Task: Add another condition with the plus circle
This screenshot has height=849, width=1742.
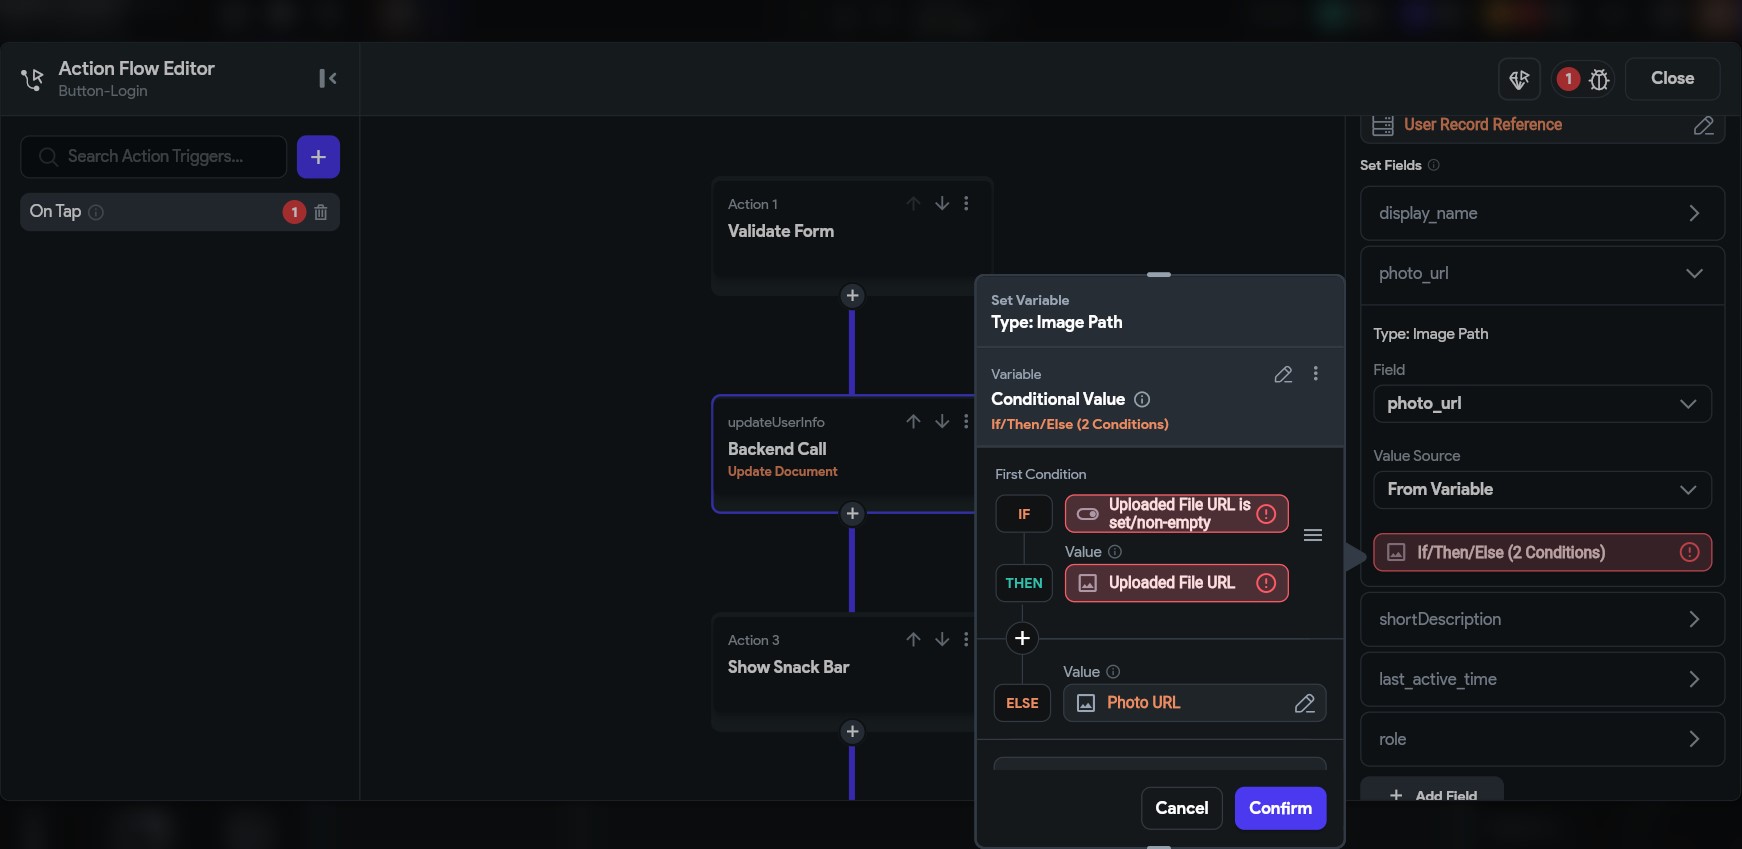Action: click(1022, 639)
